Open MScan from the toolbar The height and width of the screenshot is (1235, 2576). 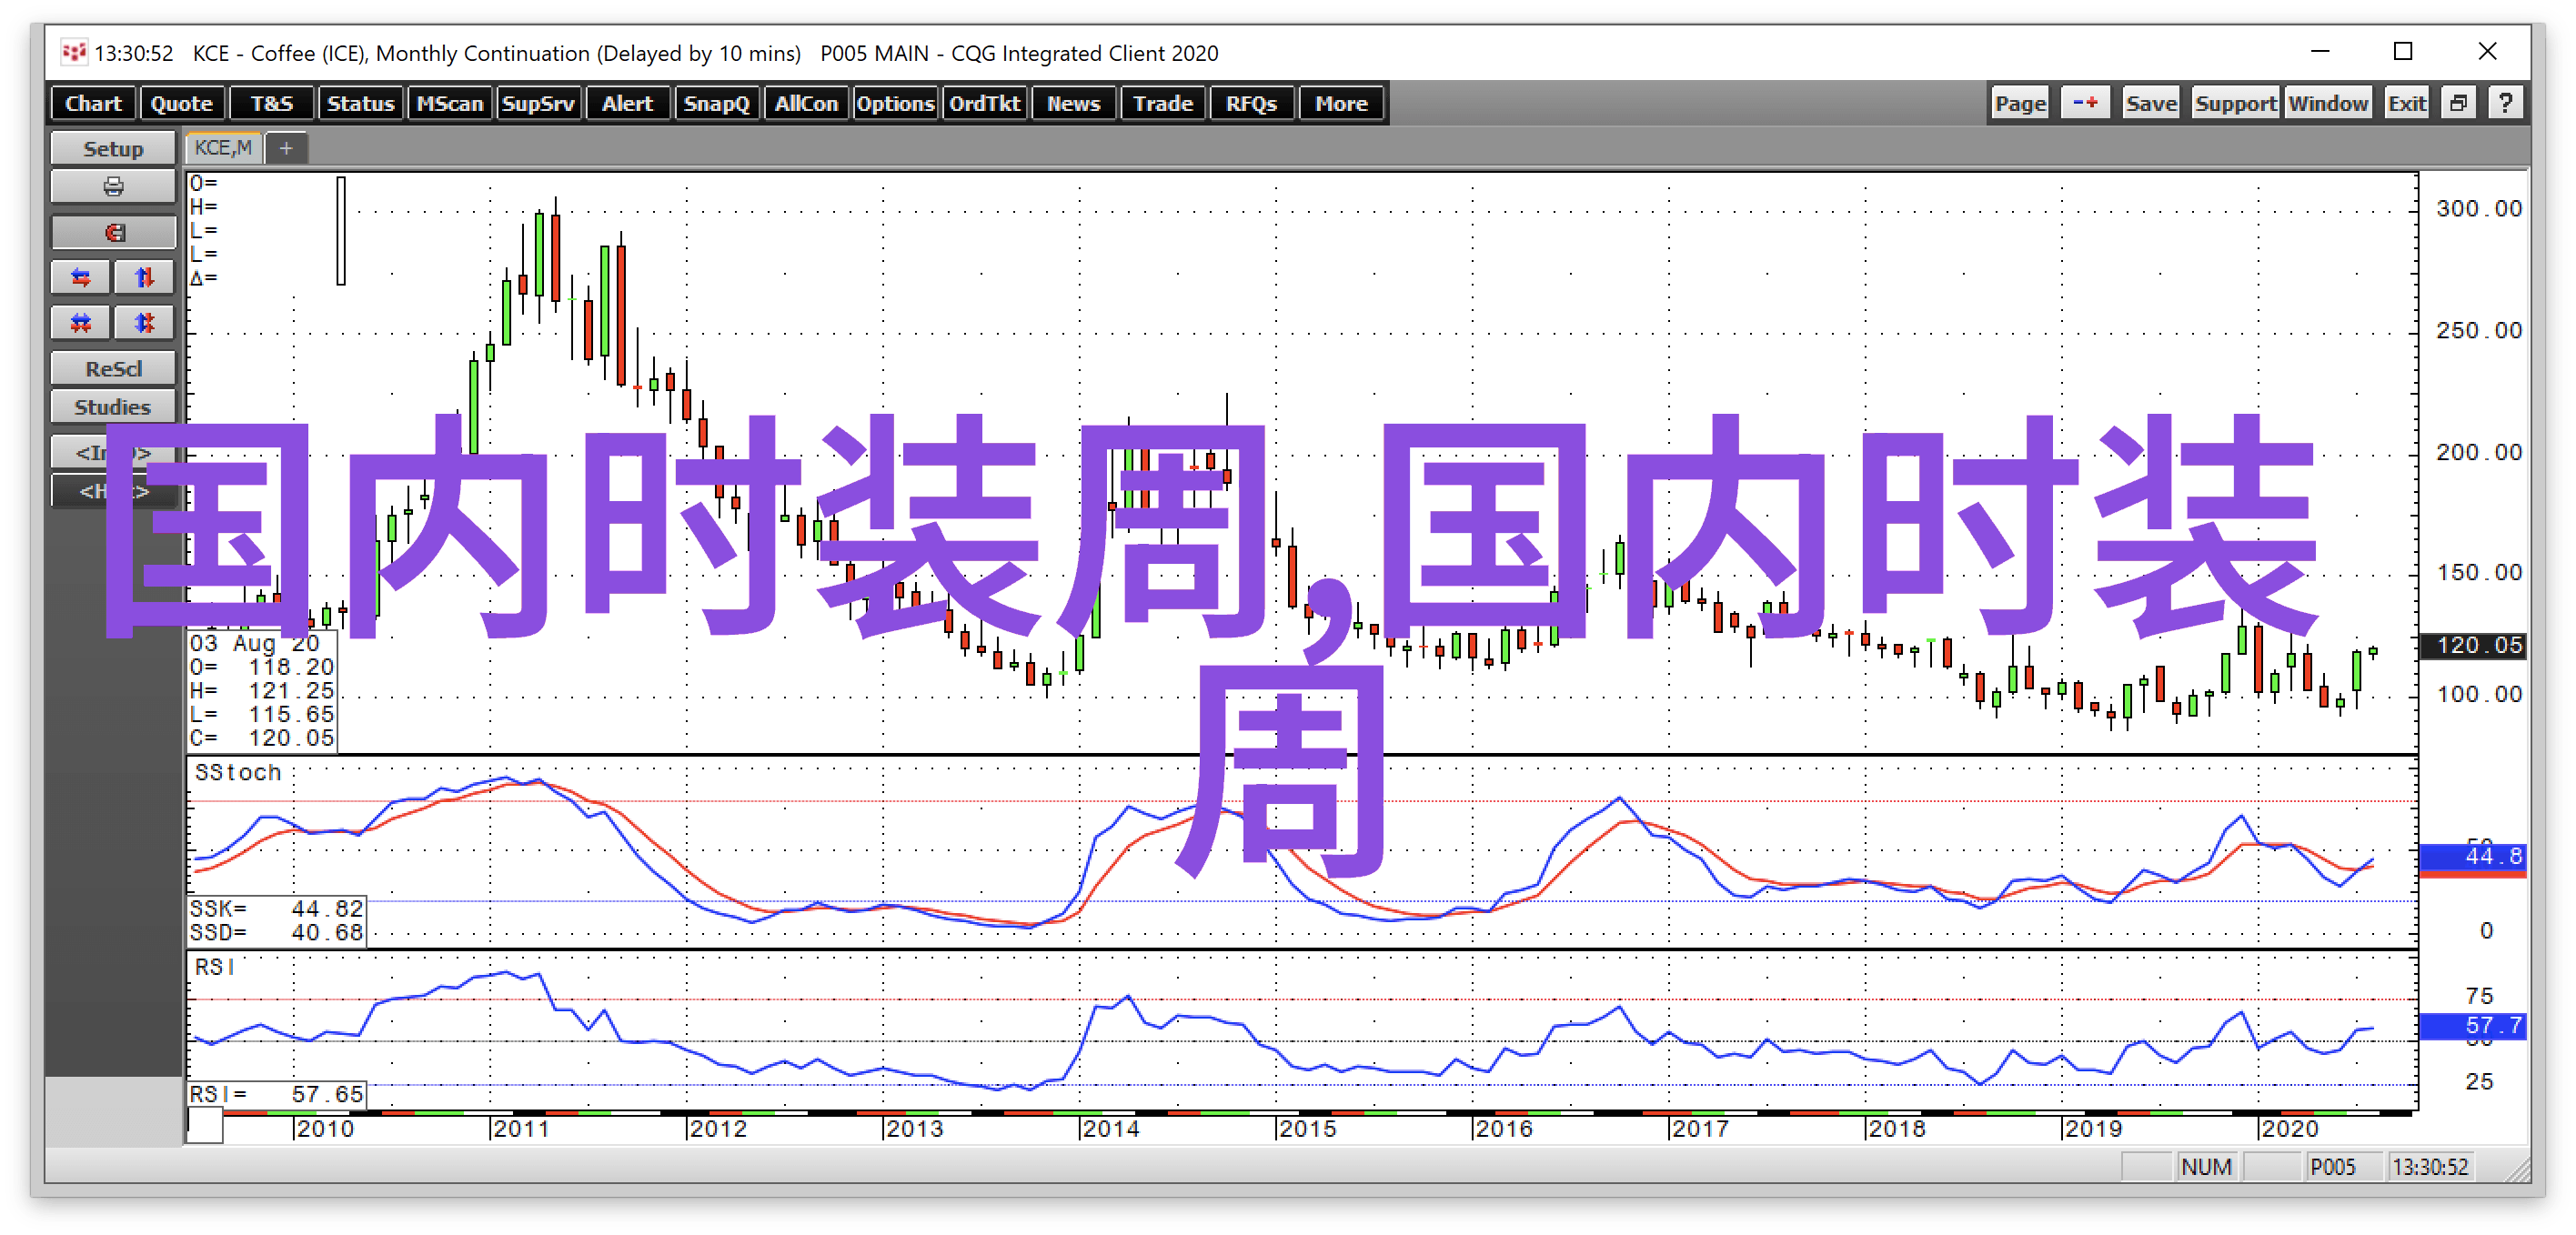click(x=449, y=103)
